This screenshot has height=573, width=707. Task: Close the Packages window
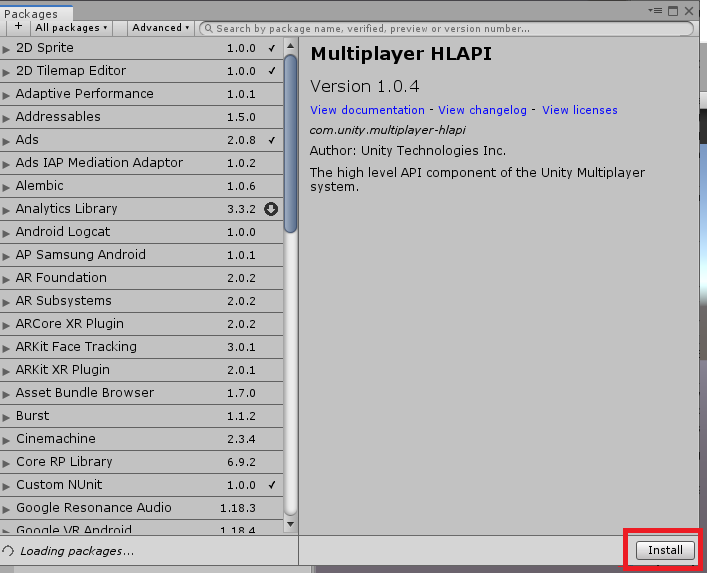[689, 11]
